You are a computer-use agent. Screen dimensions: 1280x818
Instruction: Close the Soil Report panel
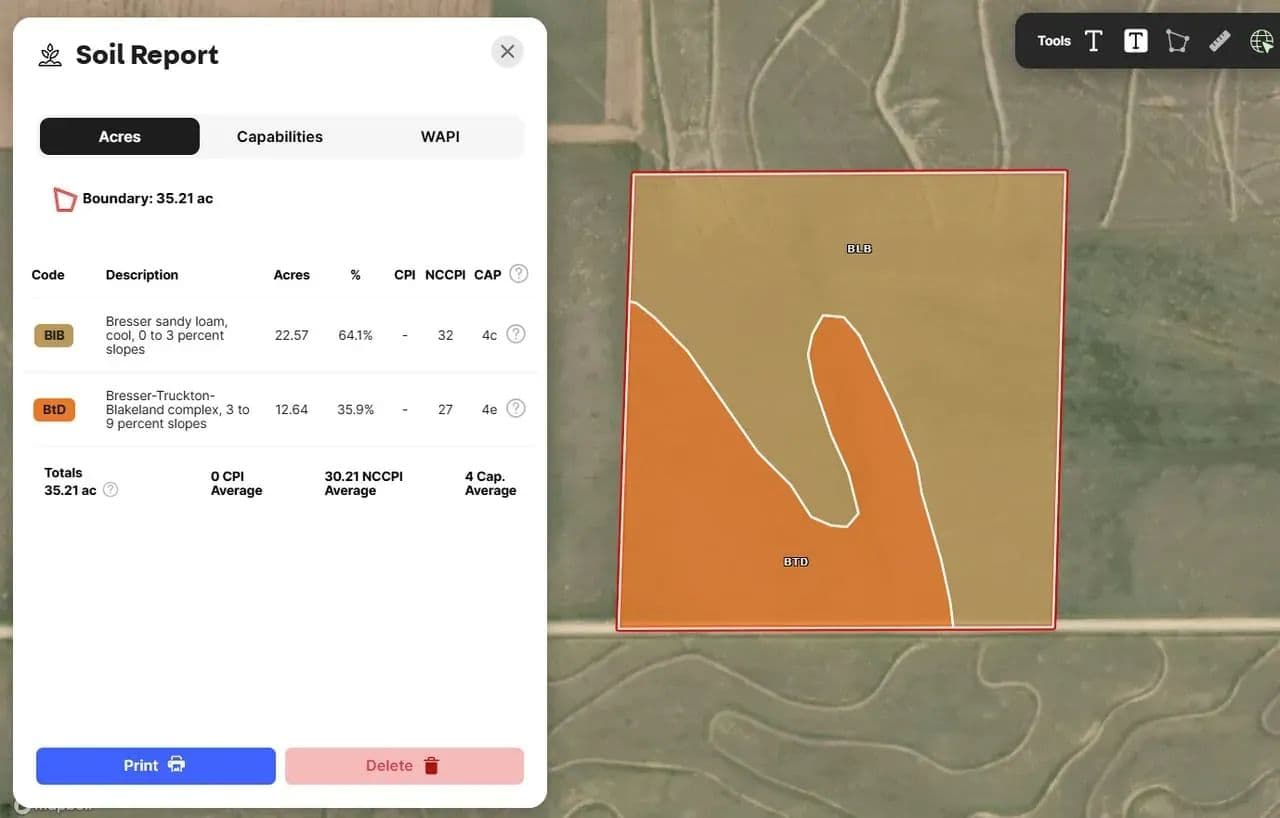tap(507, 52)
